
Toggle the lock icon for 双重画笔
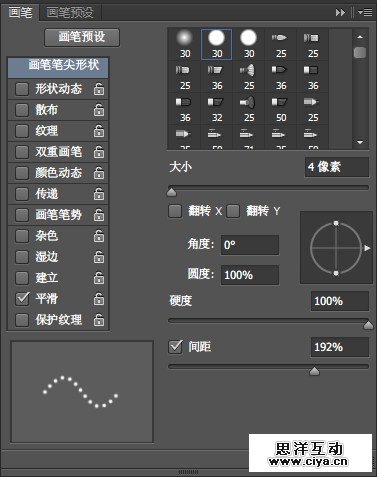click(99, 152)
